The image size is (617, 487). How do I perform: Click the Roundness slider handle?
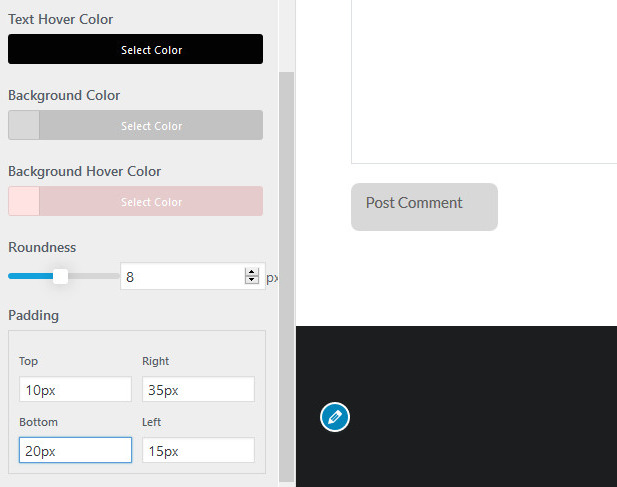point(60,276)
